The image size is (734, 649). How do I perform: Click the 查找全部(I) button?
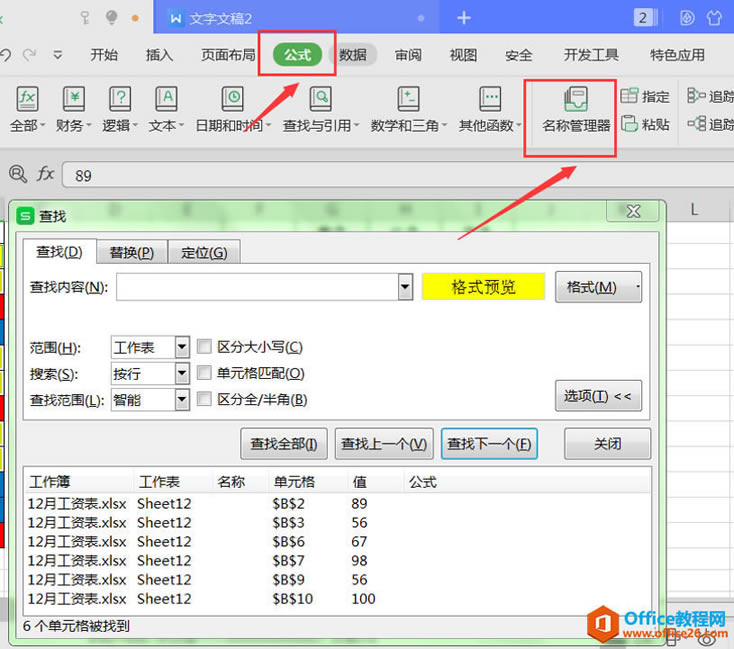(x=284, y=443)
